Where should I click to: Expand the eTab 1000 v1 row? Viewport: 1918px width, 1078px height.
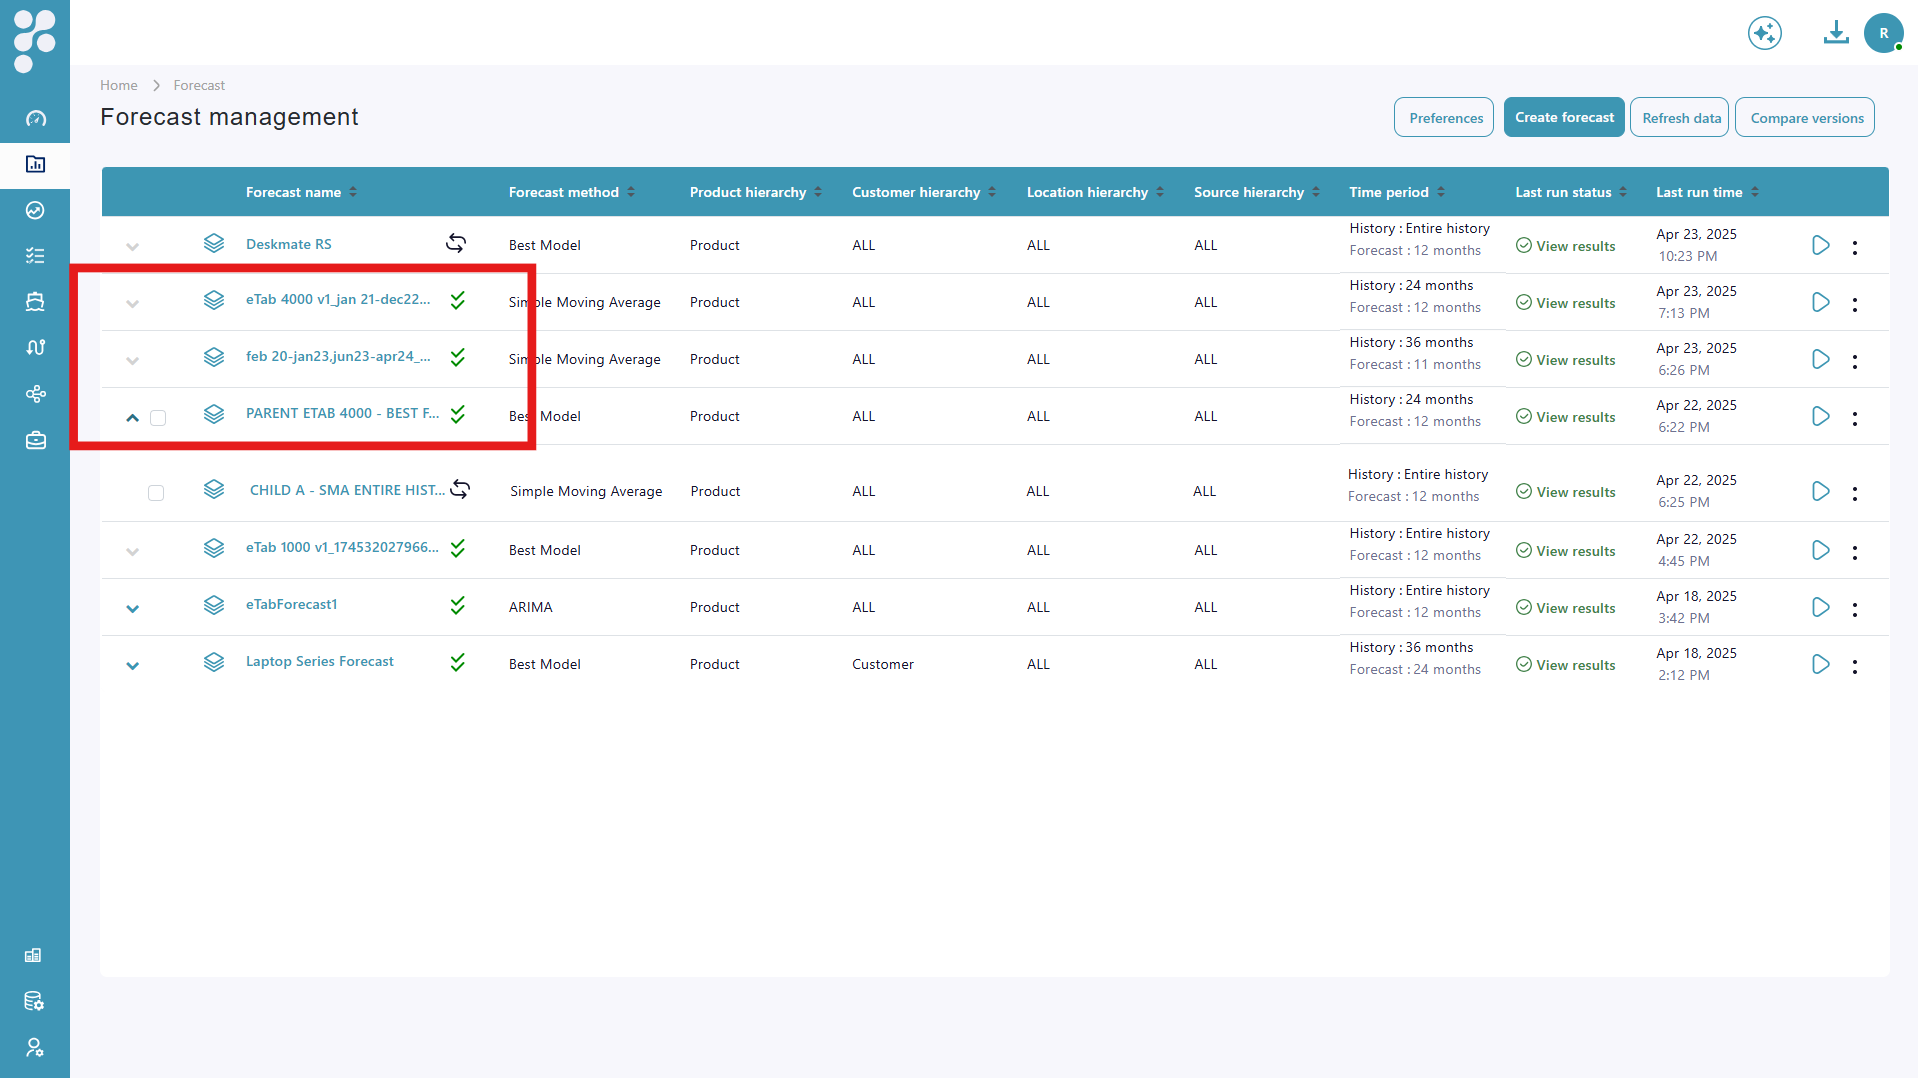tap(132, 551)
